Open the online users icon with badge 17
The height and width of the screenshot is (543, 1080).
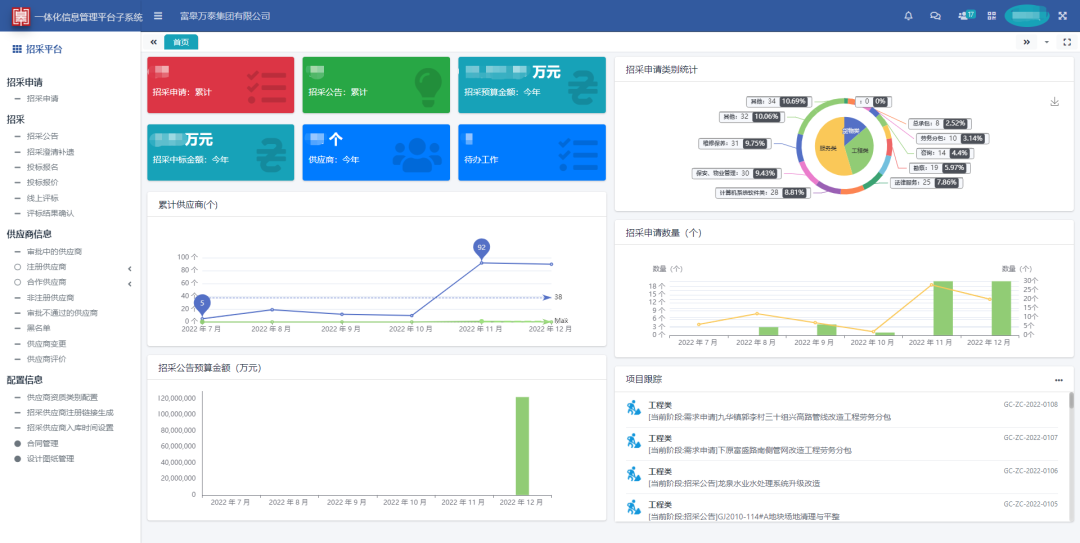point(966,15)
